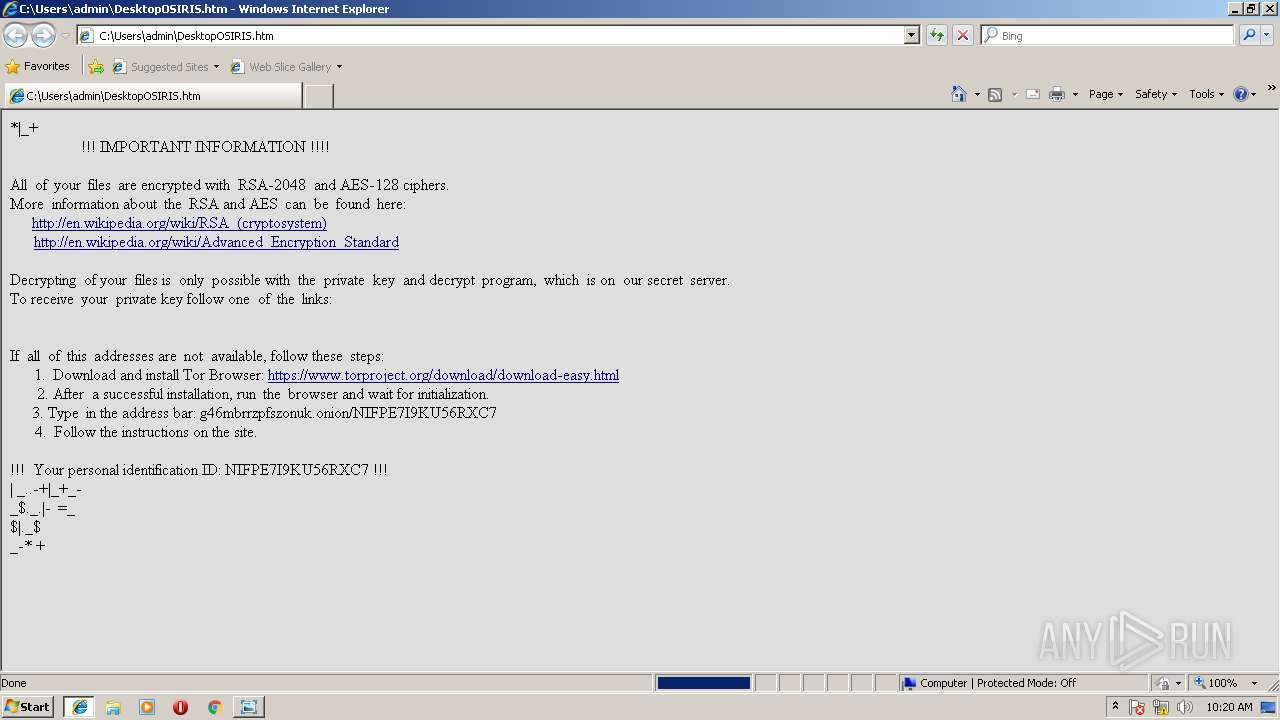The width and height of the screenshot is (1280, 720).
Task: Click the search magnifier button
Action: click(1249, 35)
